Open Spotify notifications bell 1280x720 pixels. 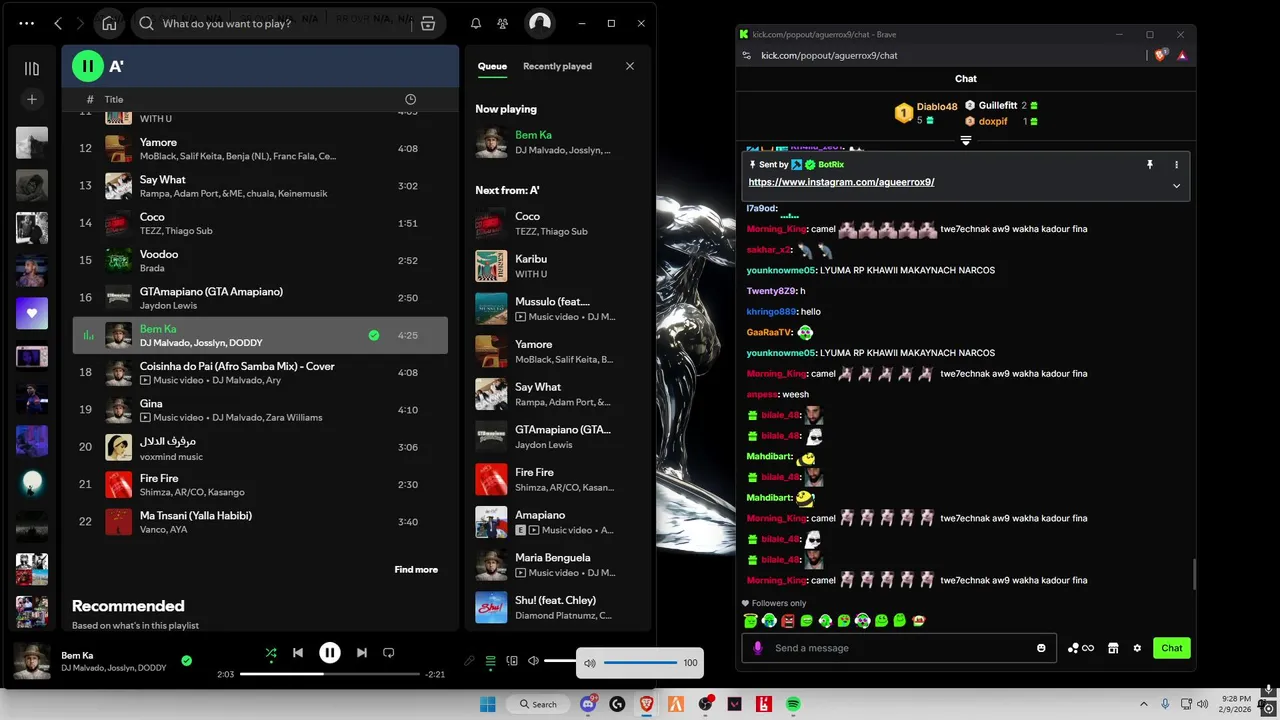tap(476, 23)
